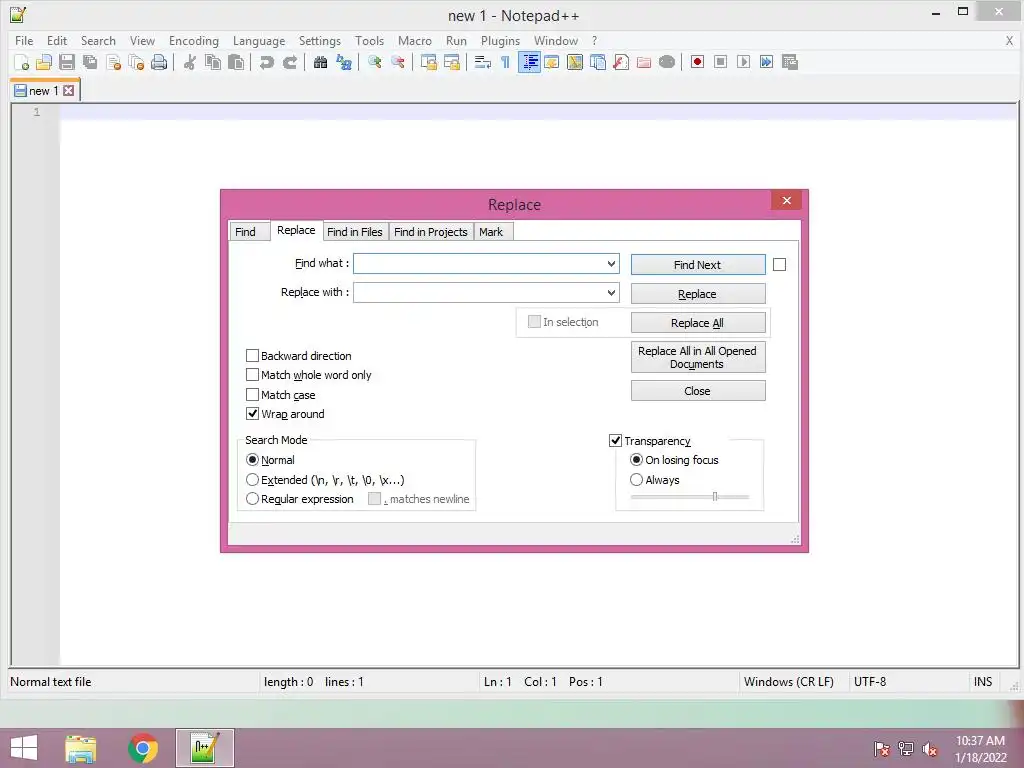Switch to the Mark tab
Viewport: 1024px width, 768px height.
(x=491, y=232)
